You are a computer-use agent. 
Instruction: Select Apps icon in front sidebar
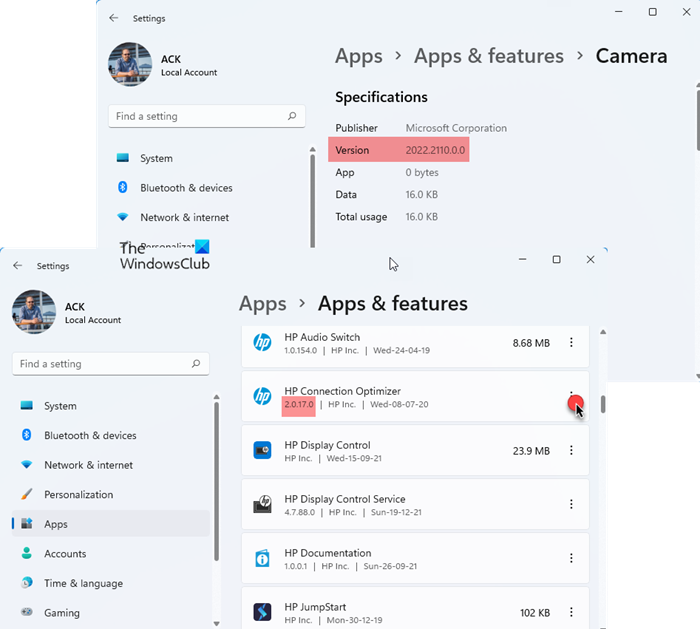27,524
